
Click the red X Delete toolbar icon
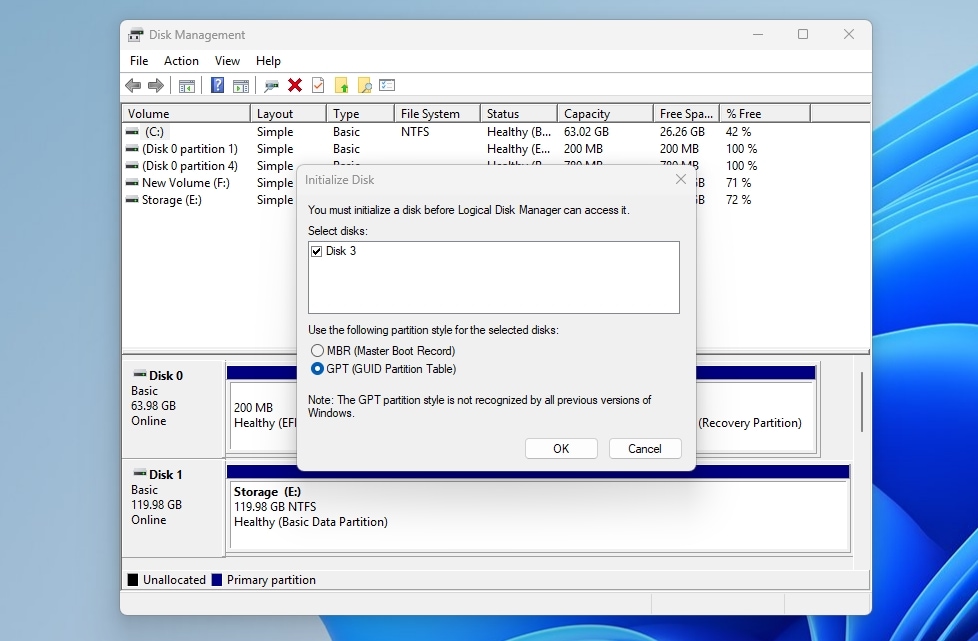pos(295,85)
